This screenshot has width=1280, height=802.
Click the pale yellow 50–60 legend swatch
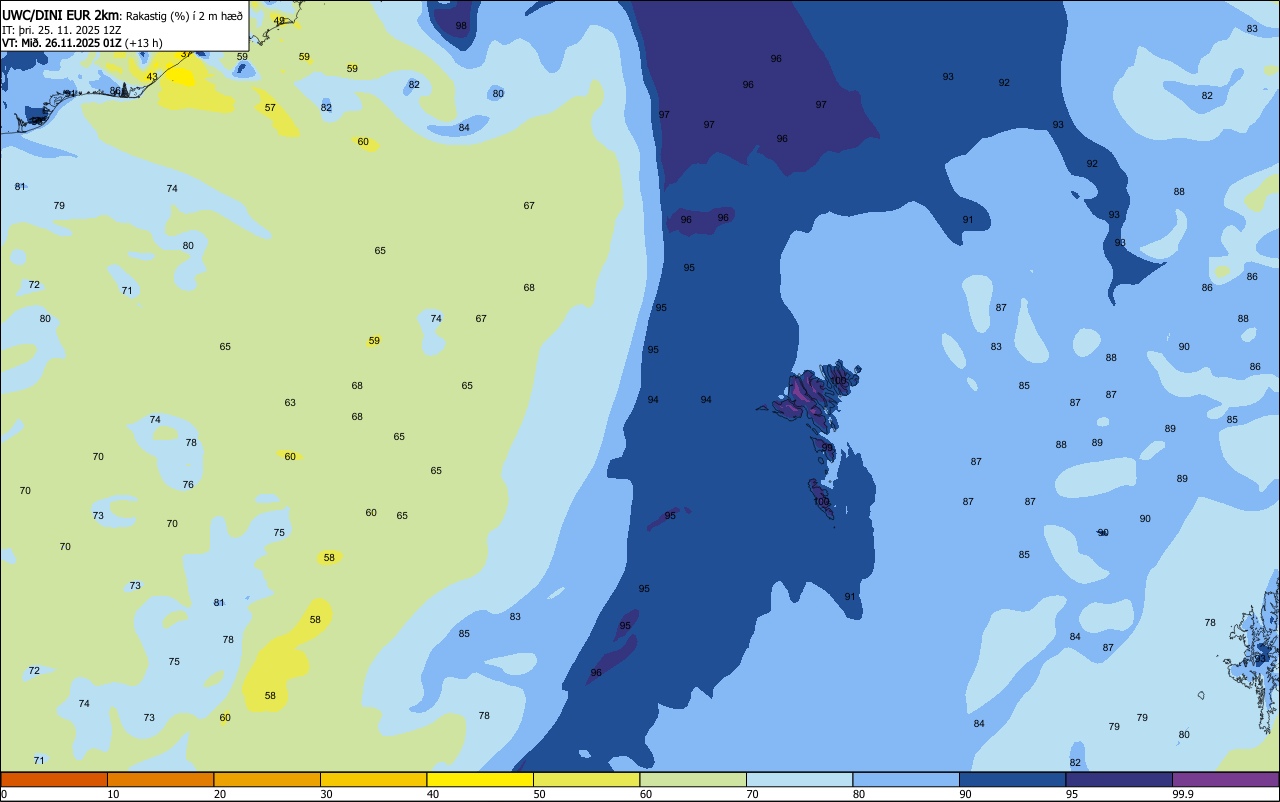(x=586, y=779)
